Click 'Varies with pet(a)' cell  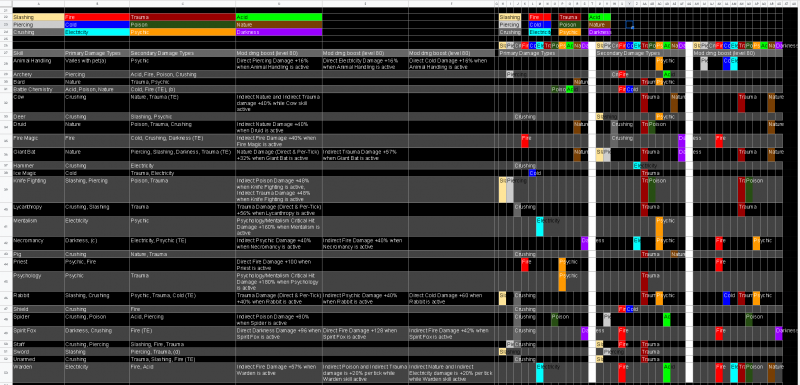tap(97, 64)
